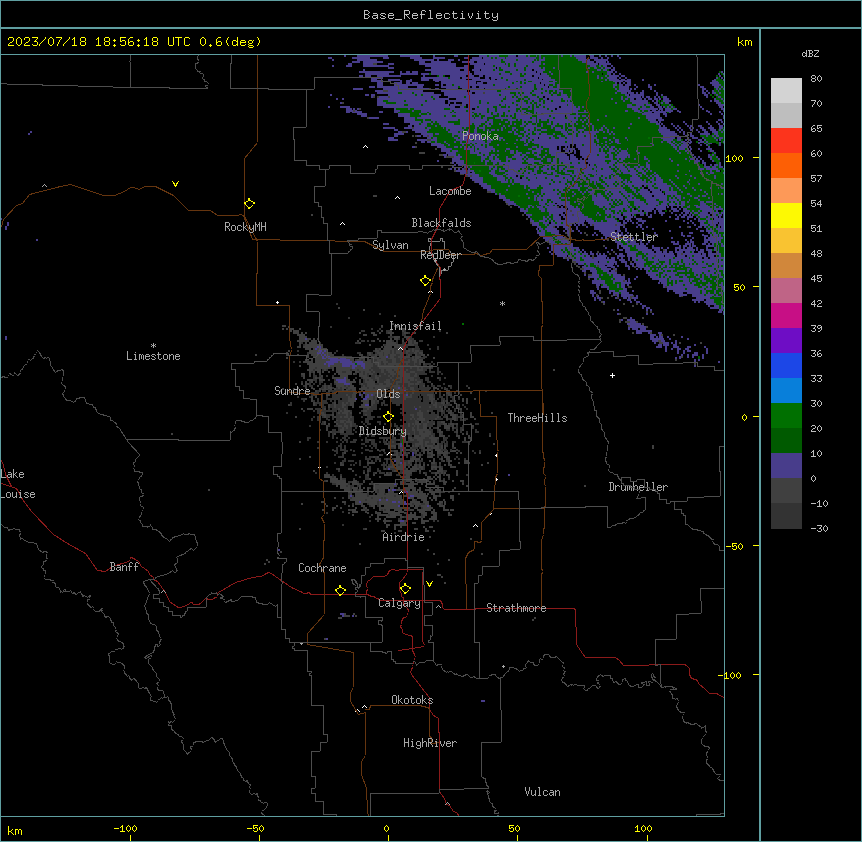Click the Sundre label
Image resolution: width=862 pixels, height=842 pixels.
click(x=292, y=391)
